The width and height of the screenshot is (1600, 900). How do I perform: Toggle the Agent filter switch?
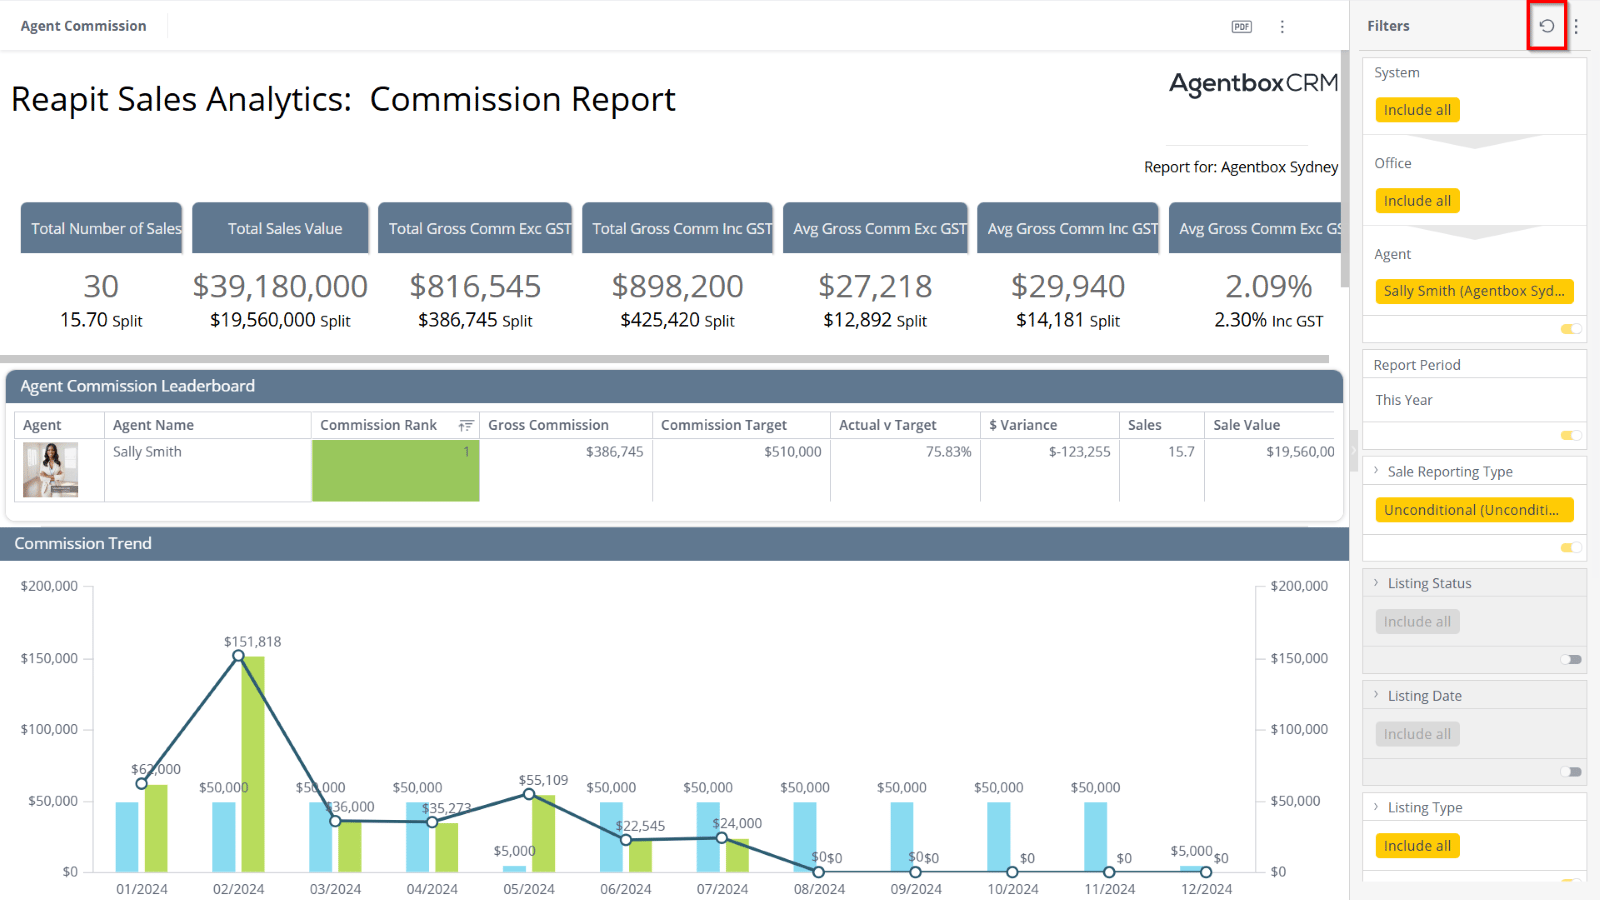tap(1571, 329)
